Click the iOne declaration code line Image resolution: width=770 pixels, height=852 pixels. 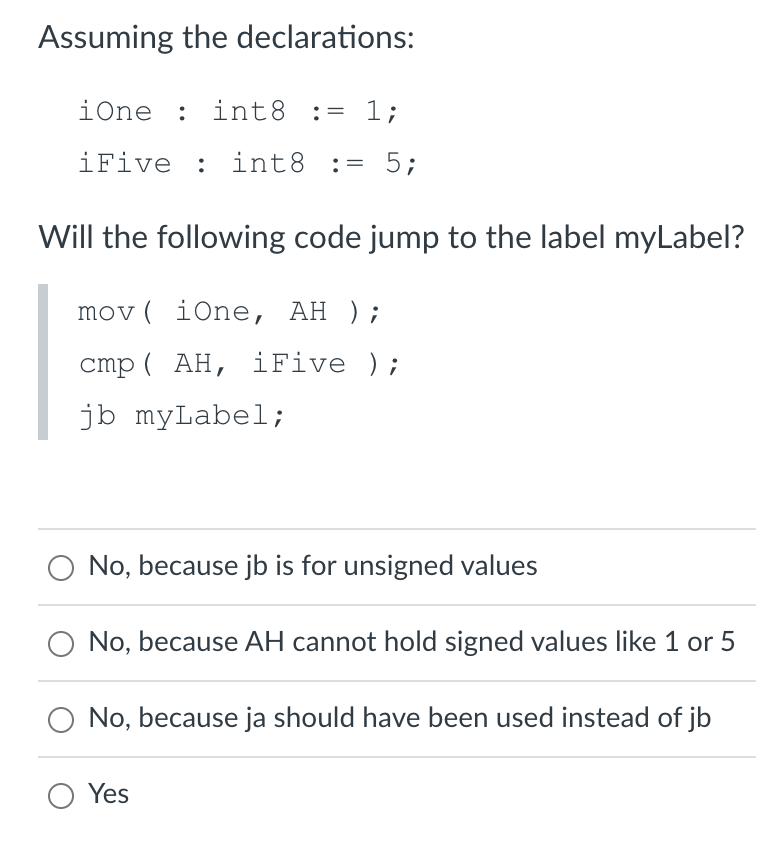[239, 111]
